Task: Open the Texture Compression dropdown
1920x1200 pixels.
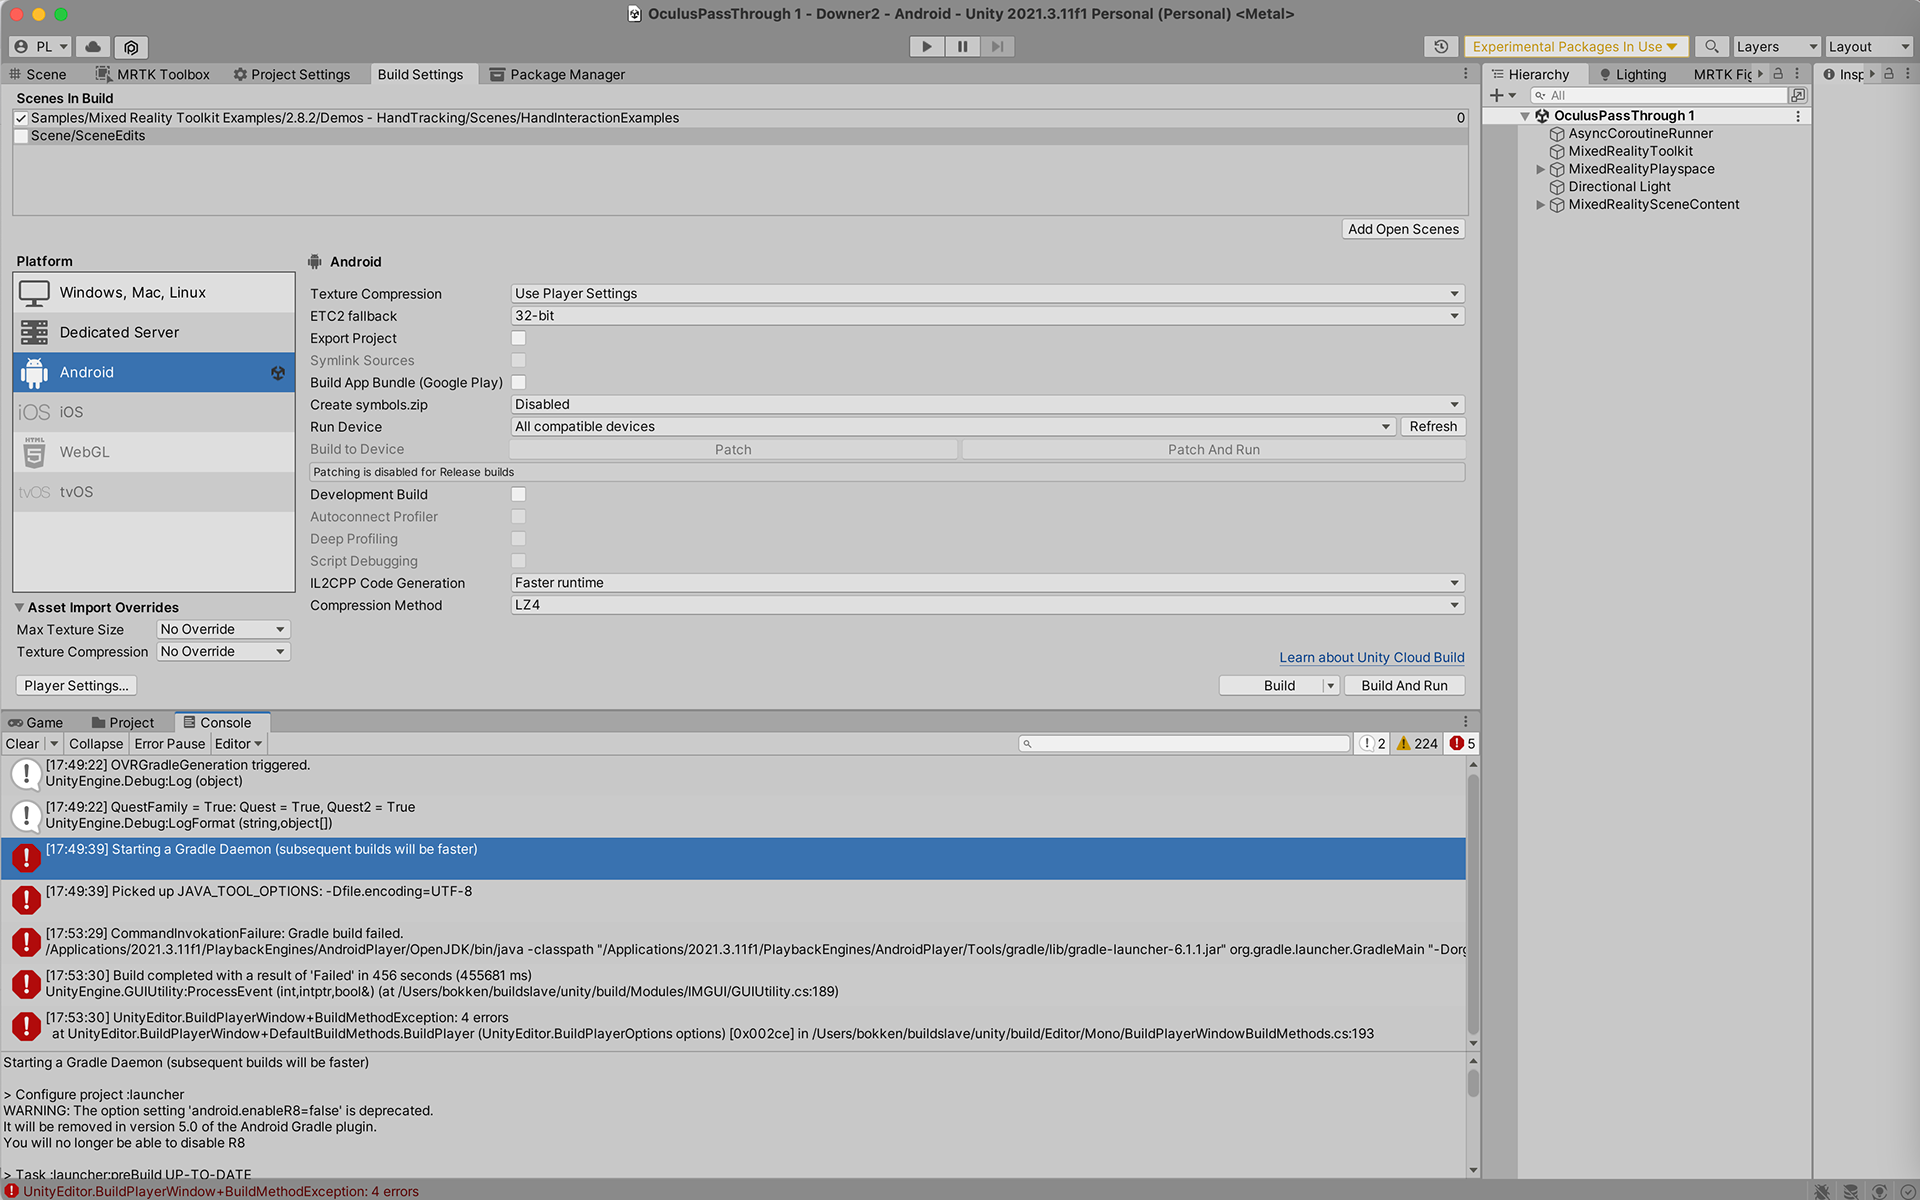Action: pos(987,293)
